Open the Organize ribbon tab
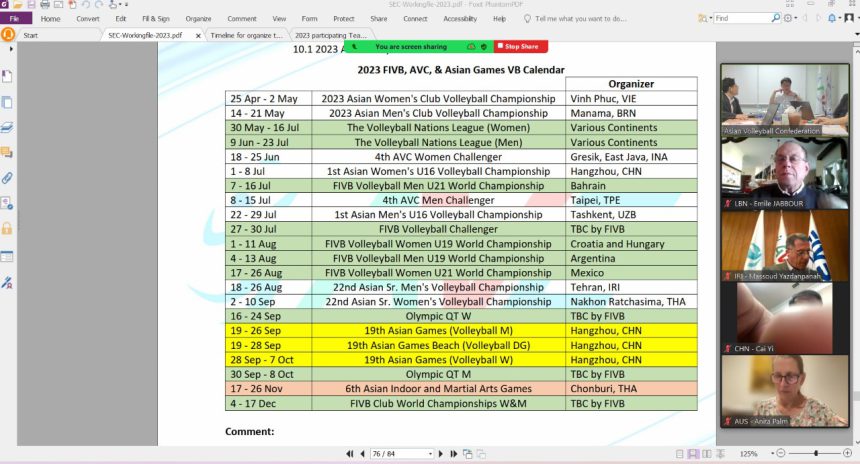 click(x=198, y=19)
